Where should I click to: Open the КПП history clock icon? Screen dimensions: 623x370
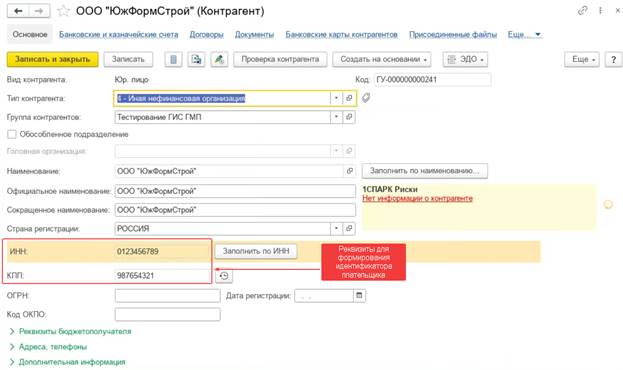224,276
